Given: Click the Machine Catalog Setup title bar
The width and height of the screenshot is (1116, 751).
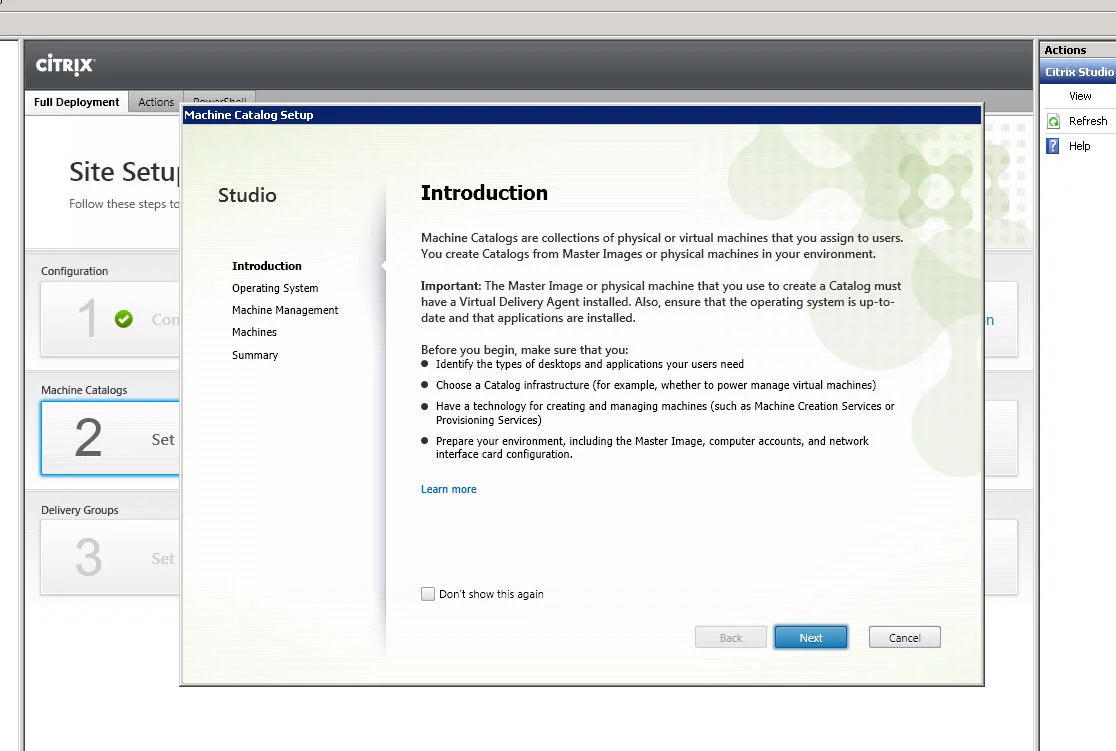Looking at the screenshot, I should (x=581, y=115).
